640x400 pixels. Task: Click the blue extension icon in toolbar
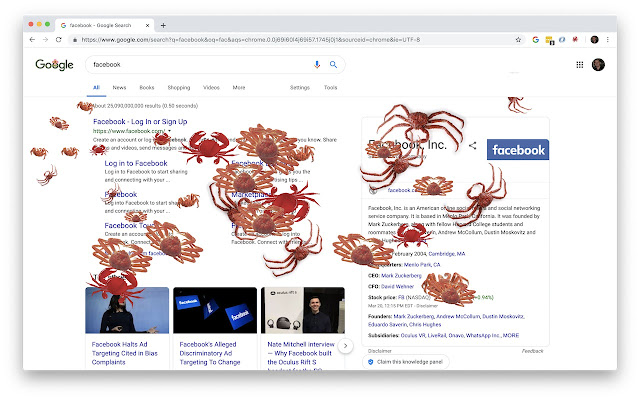(562, 40)
